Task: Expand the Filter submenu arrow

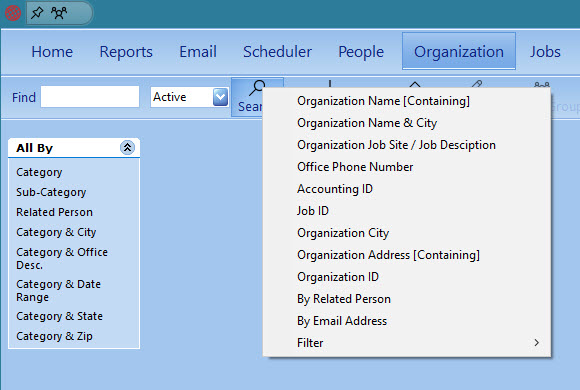Action: (x=536, y=343)
